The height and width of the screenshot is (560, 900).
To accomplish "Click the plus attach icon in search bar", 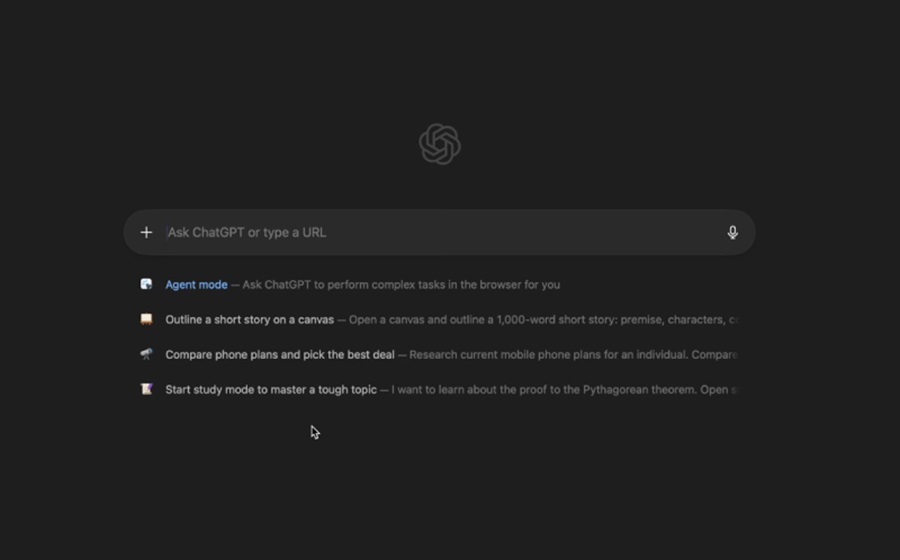I will tap(146, 232).
